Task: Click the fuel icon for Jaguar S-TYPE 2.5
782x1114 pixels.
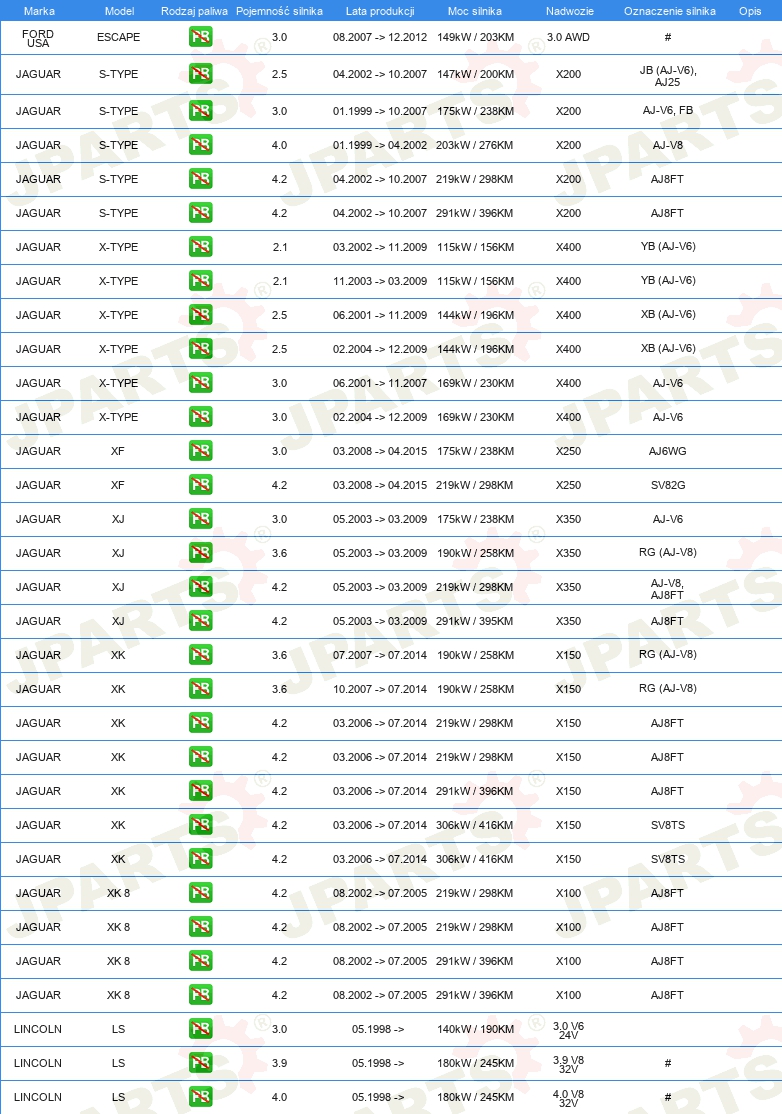Action: [201, 74]
